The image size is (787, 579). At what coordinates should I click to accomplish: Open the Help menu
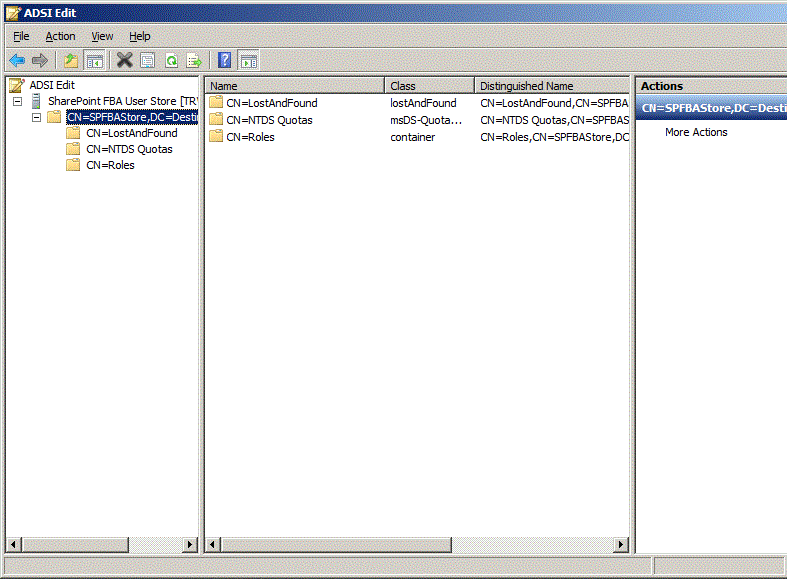(x=140, y=36)
